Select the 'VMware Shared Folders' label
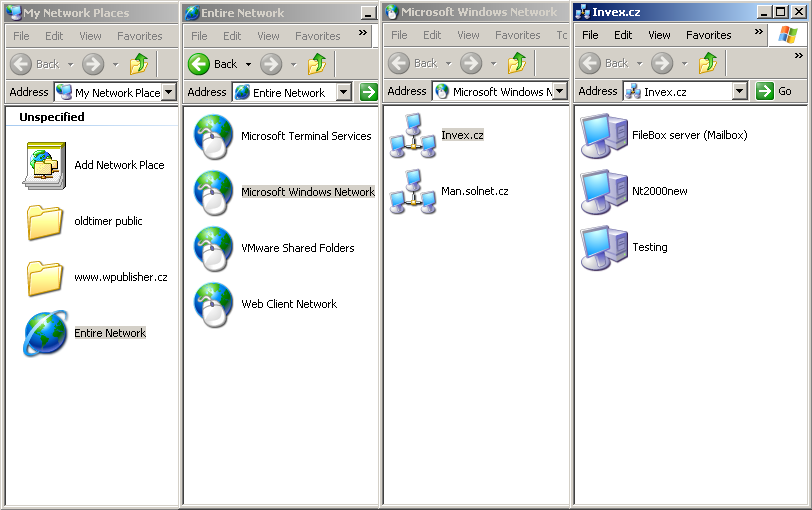 click(x=298, y=248)
